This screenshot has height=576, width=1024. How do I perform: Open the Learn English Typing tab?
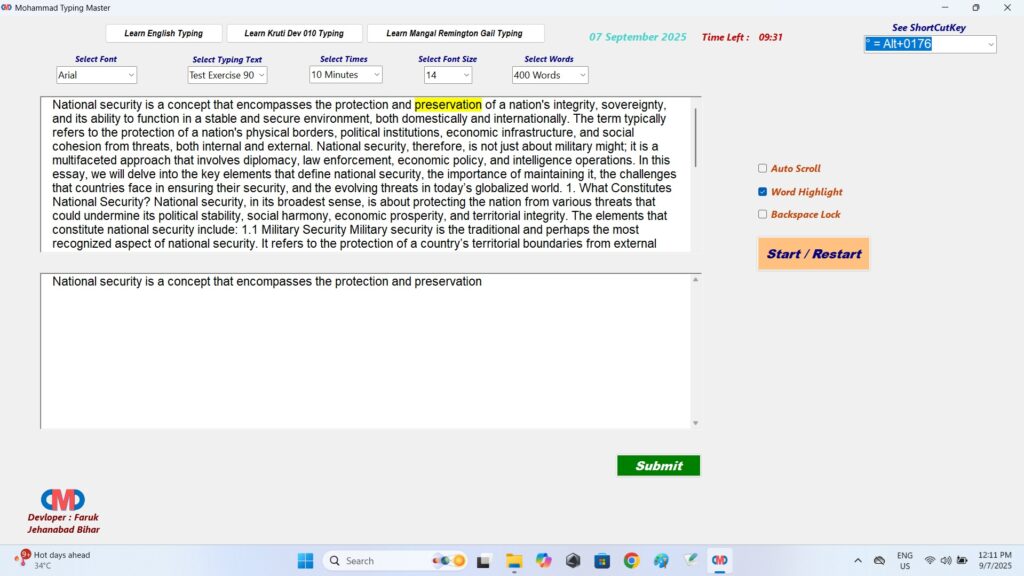164,33
